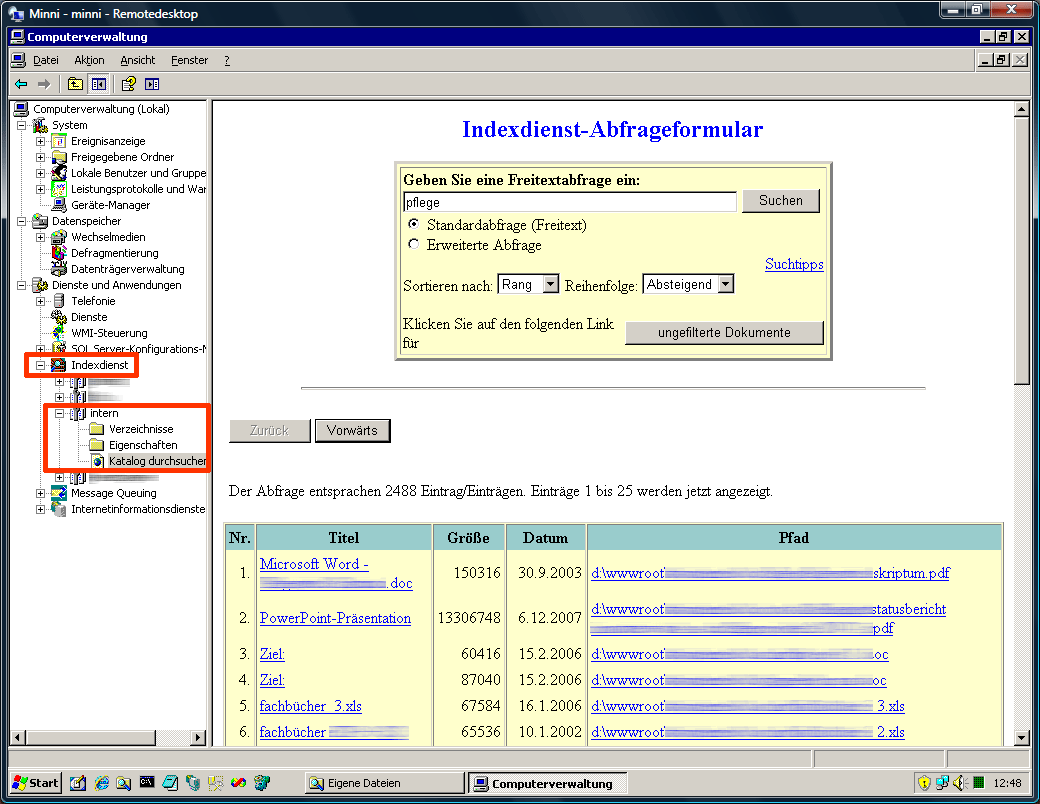Click the free text query input field
This screenshot has width=1040, height=804.
click(569, 202)
